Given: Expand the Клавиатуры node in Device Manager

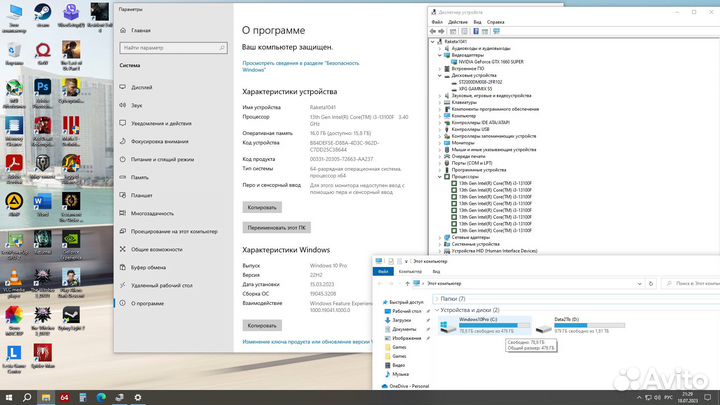Looking at the screenshot, I should point(439,102).
